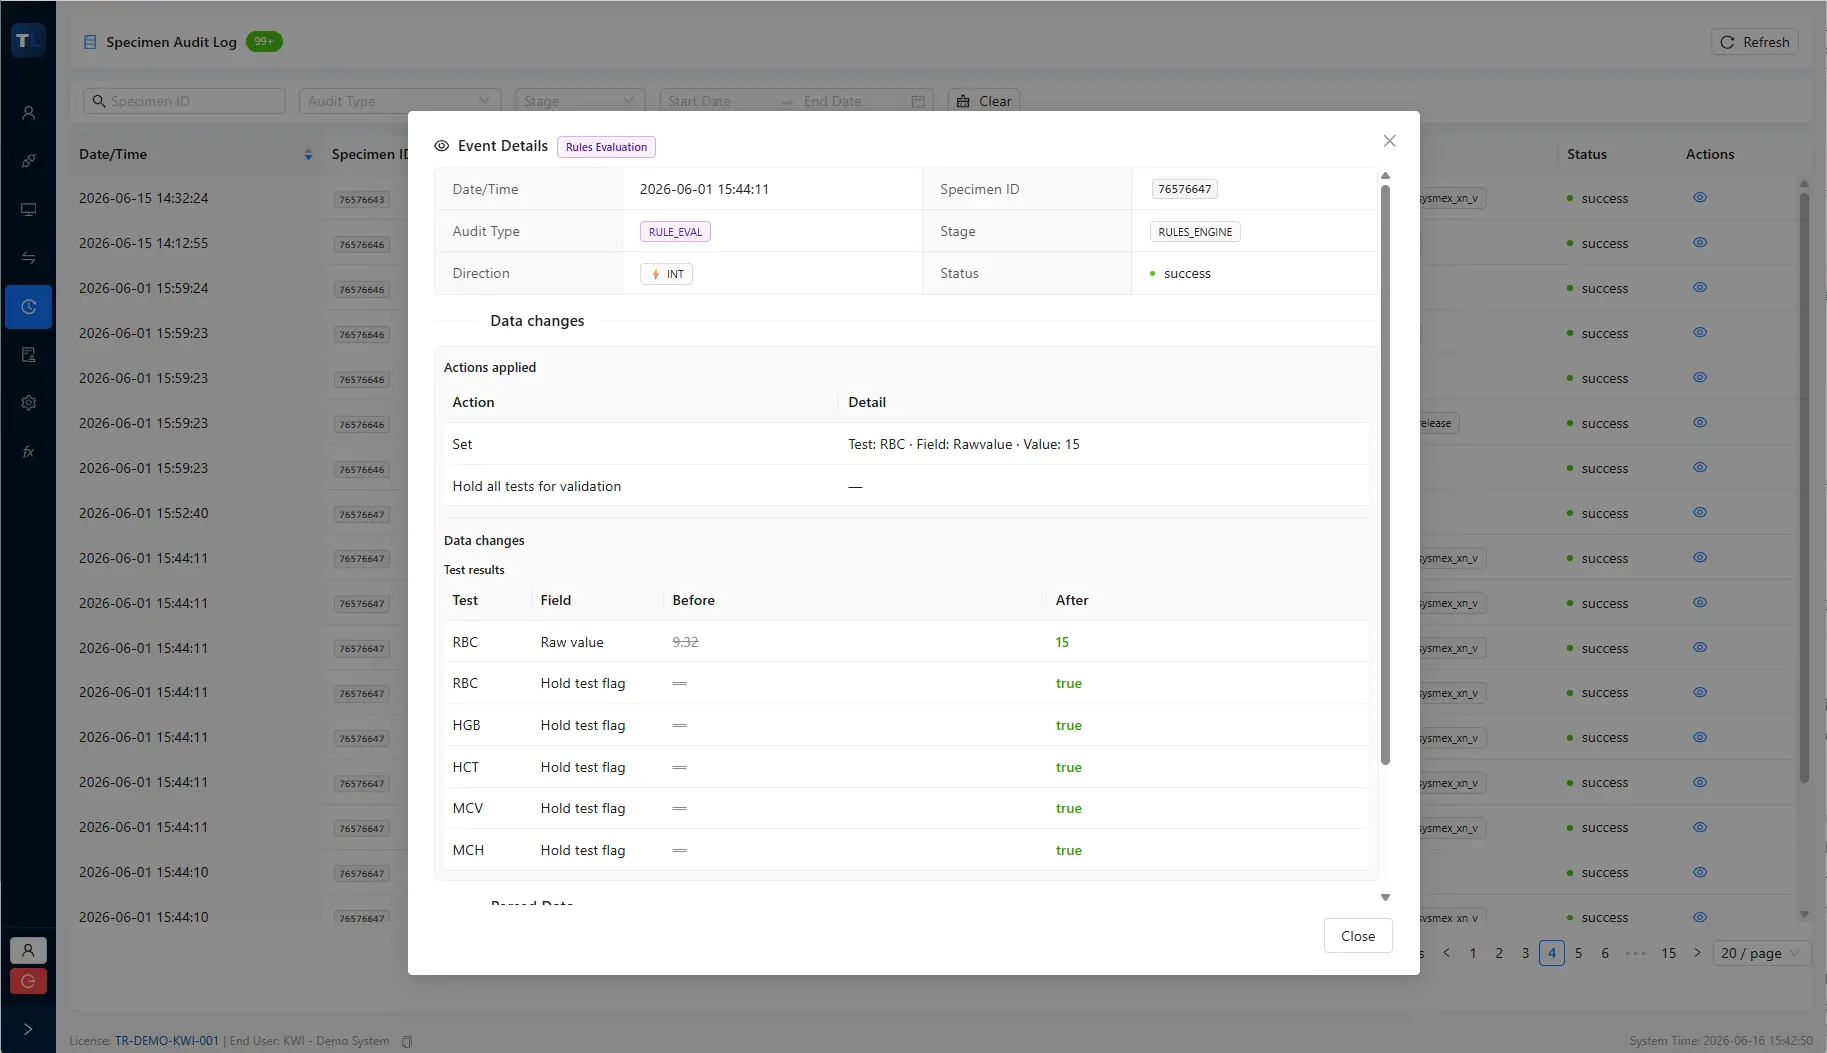Screen dimensions: 1827x1053
Task: Click the Start Date field
Action: 718,101
